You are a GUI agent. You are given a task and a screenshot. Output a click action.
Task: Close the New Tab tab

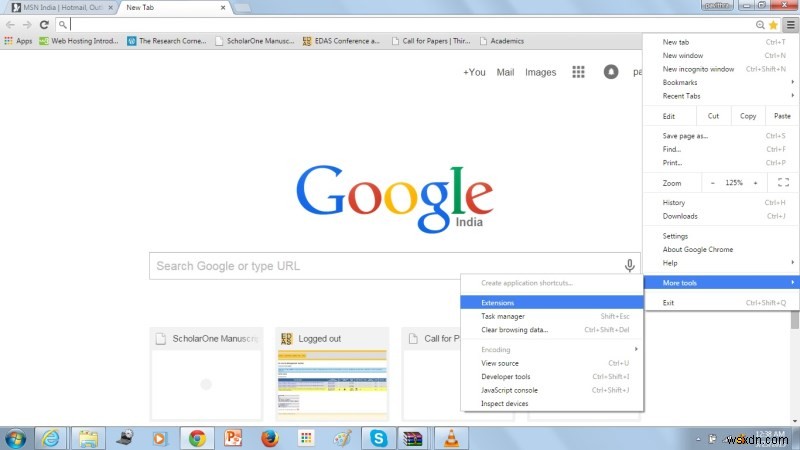[x=223, y=8]
